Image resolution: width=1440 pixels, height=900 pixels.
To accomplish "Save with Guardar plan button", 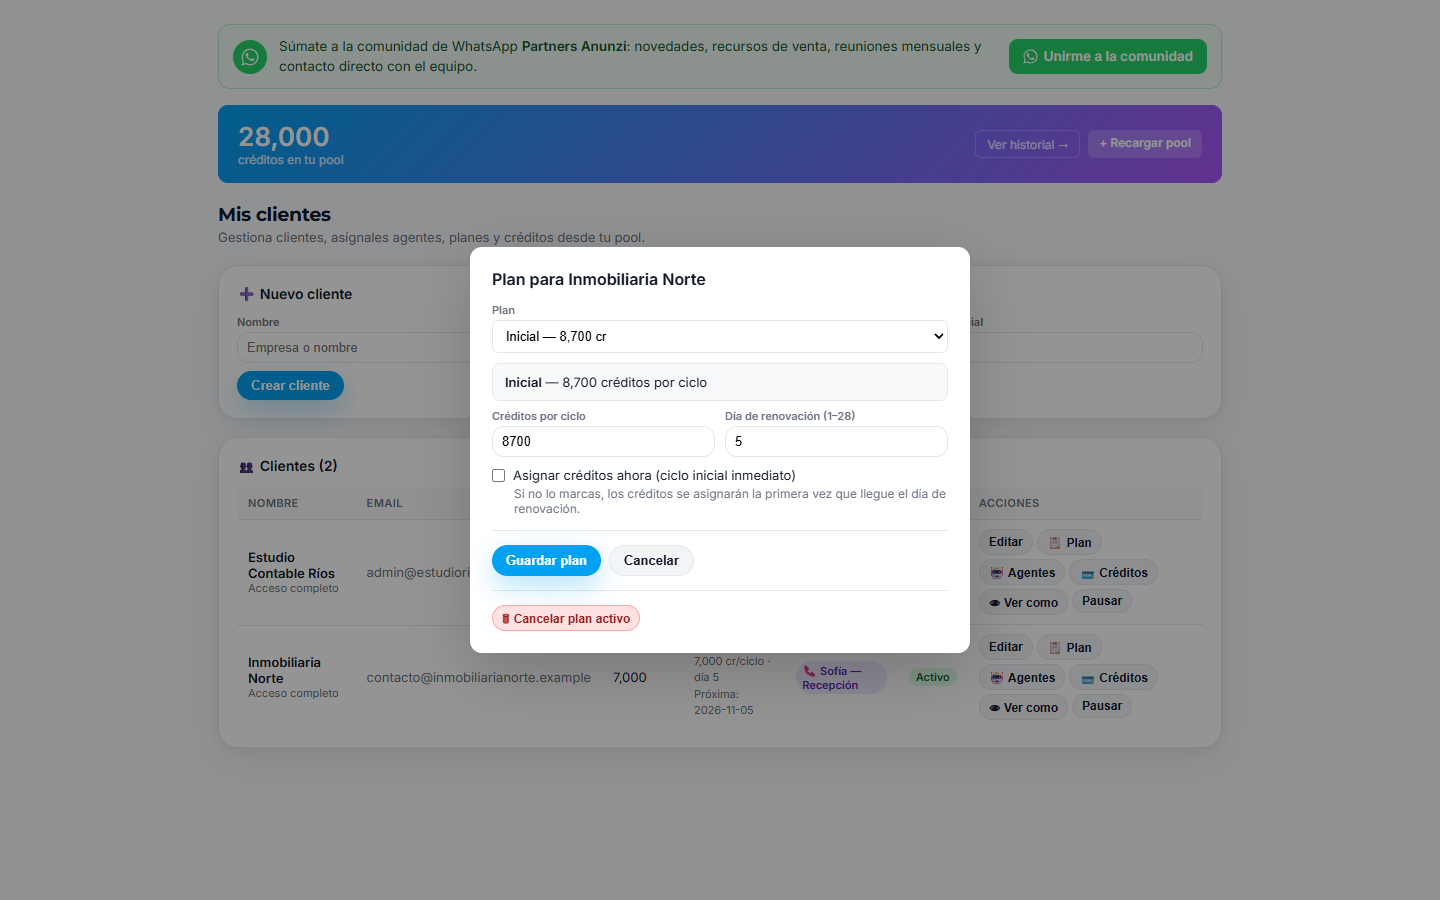I will [546, 561].
